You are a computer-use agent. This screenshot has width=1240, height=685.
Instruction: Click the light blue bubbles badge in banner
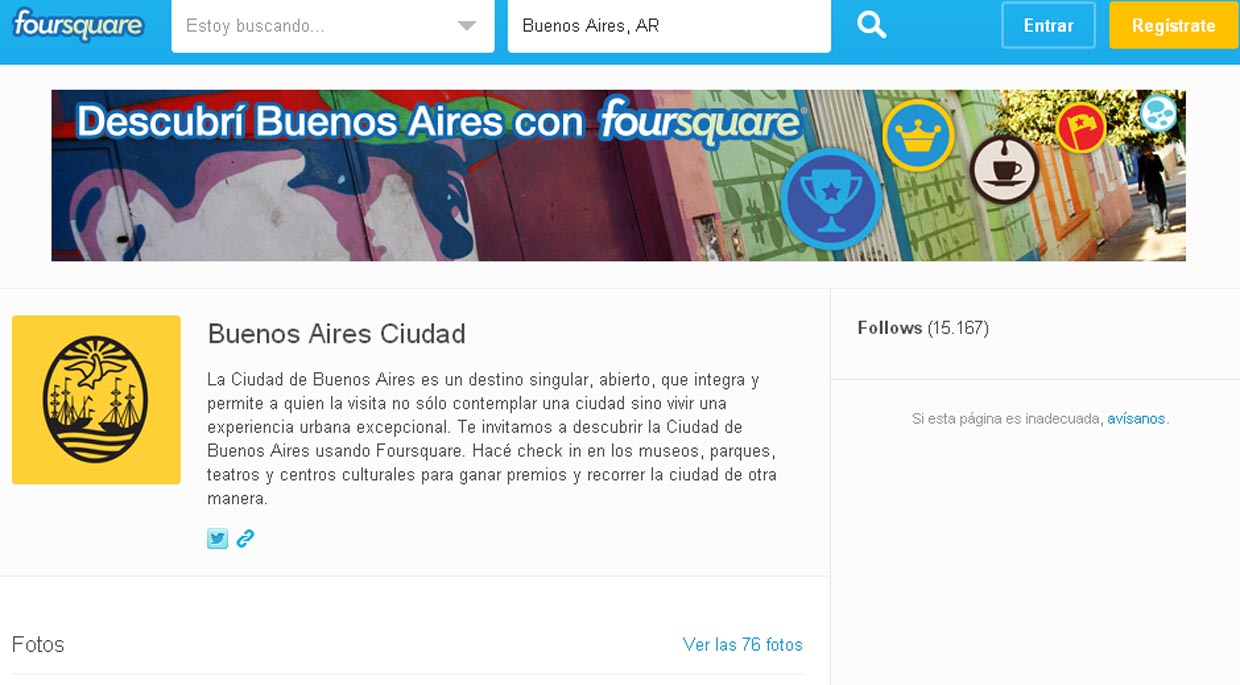1159,113
